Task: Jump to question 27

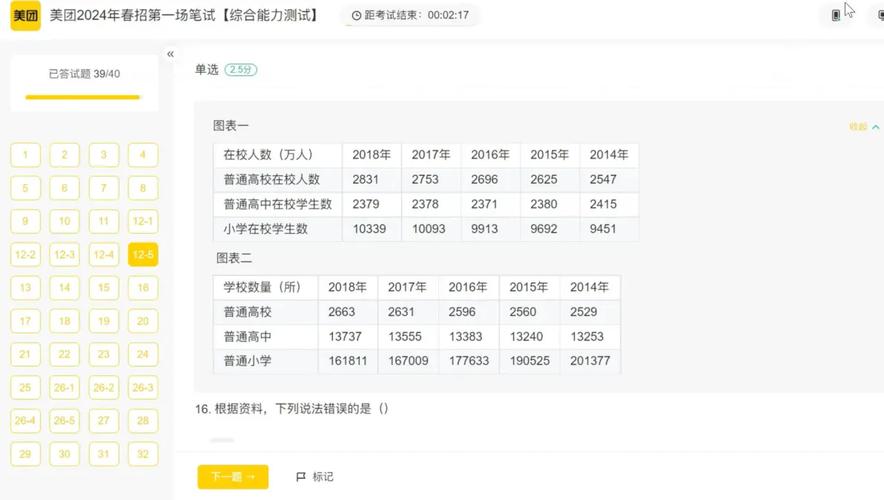Action: [x=104, y=421]
